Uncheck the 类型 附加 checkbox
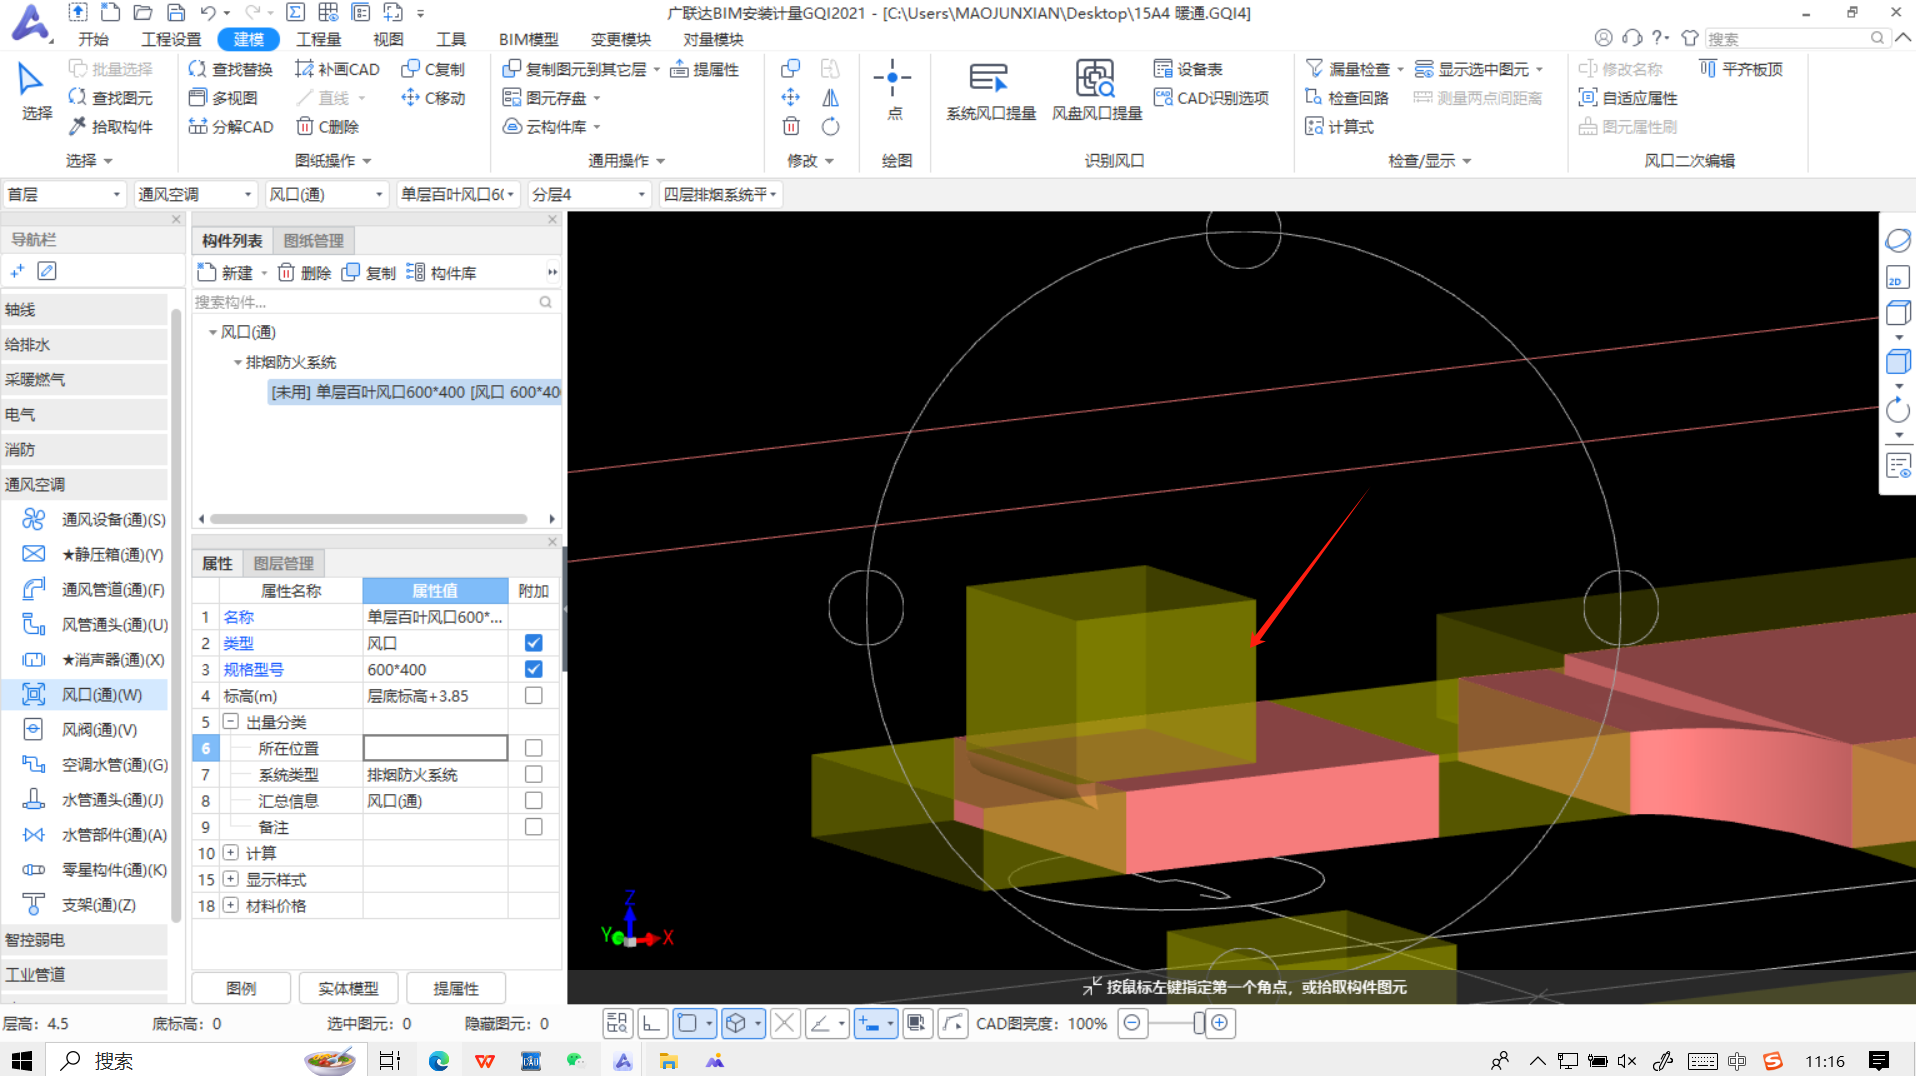 [x=533, y=643]
